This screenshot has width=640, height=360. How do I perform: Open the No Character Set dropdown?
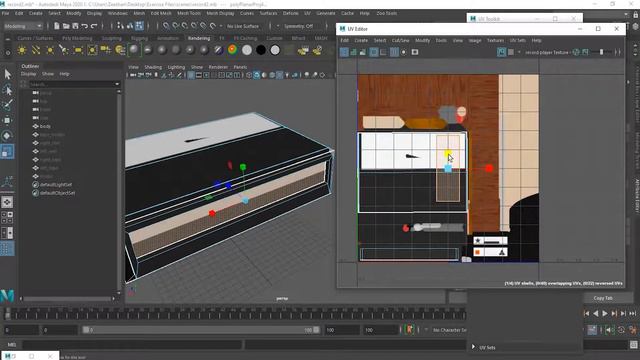coord(449,330)
